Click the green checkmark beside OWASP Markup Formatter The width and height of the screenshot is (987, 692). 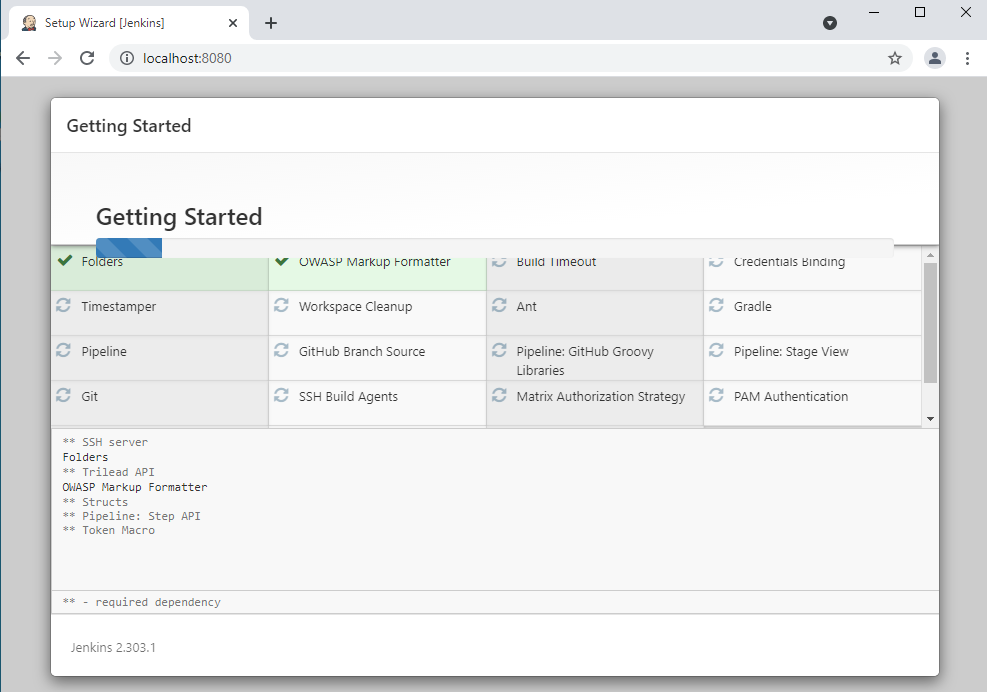pos(282,261)
